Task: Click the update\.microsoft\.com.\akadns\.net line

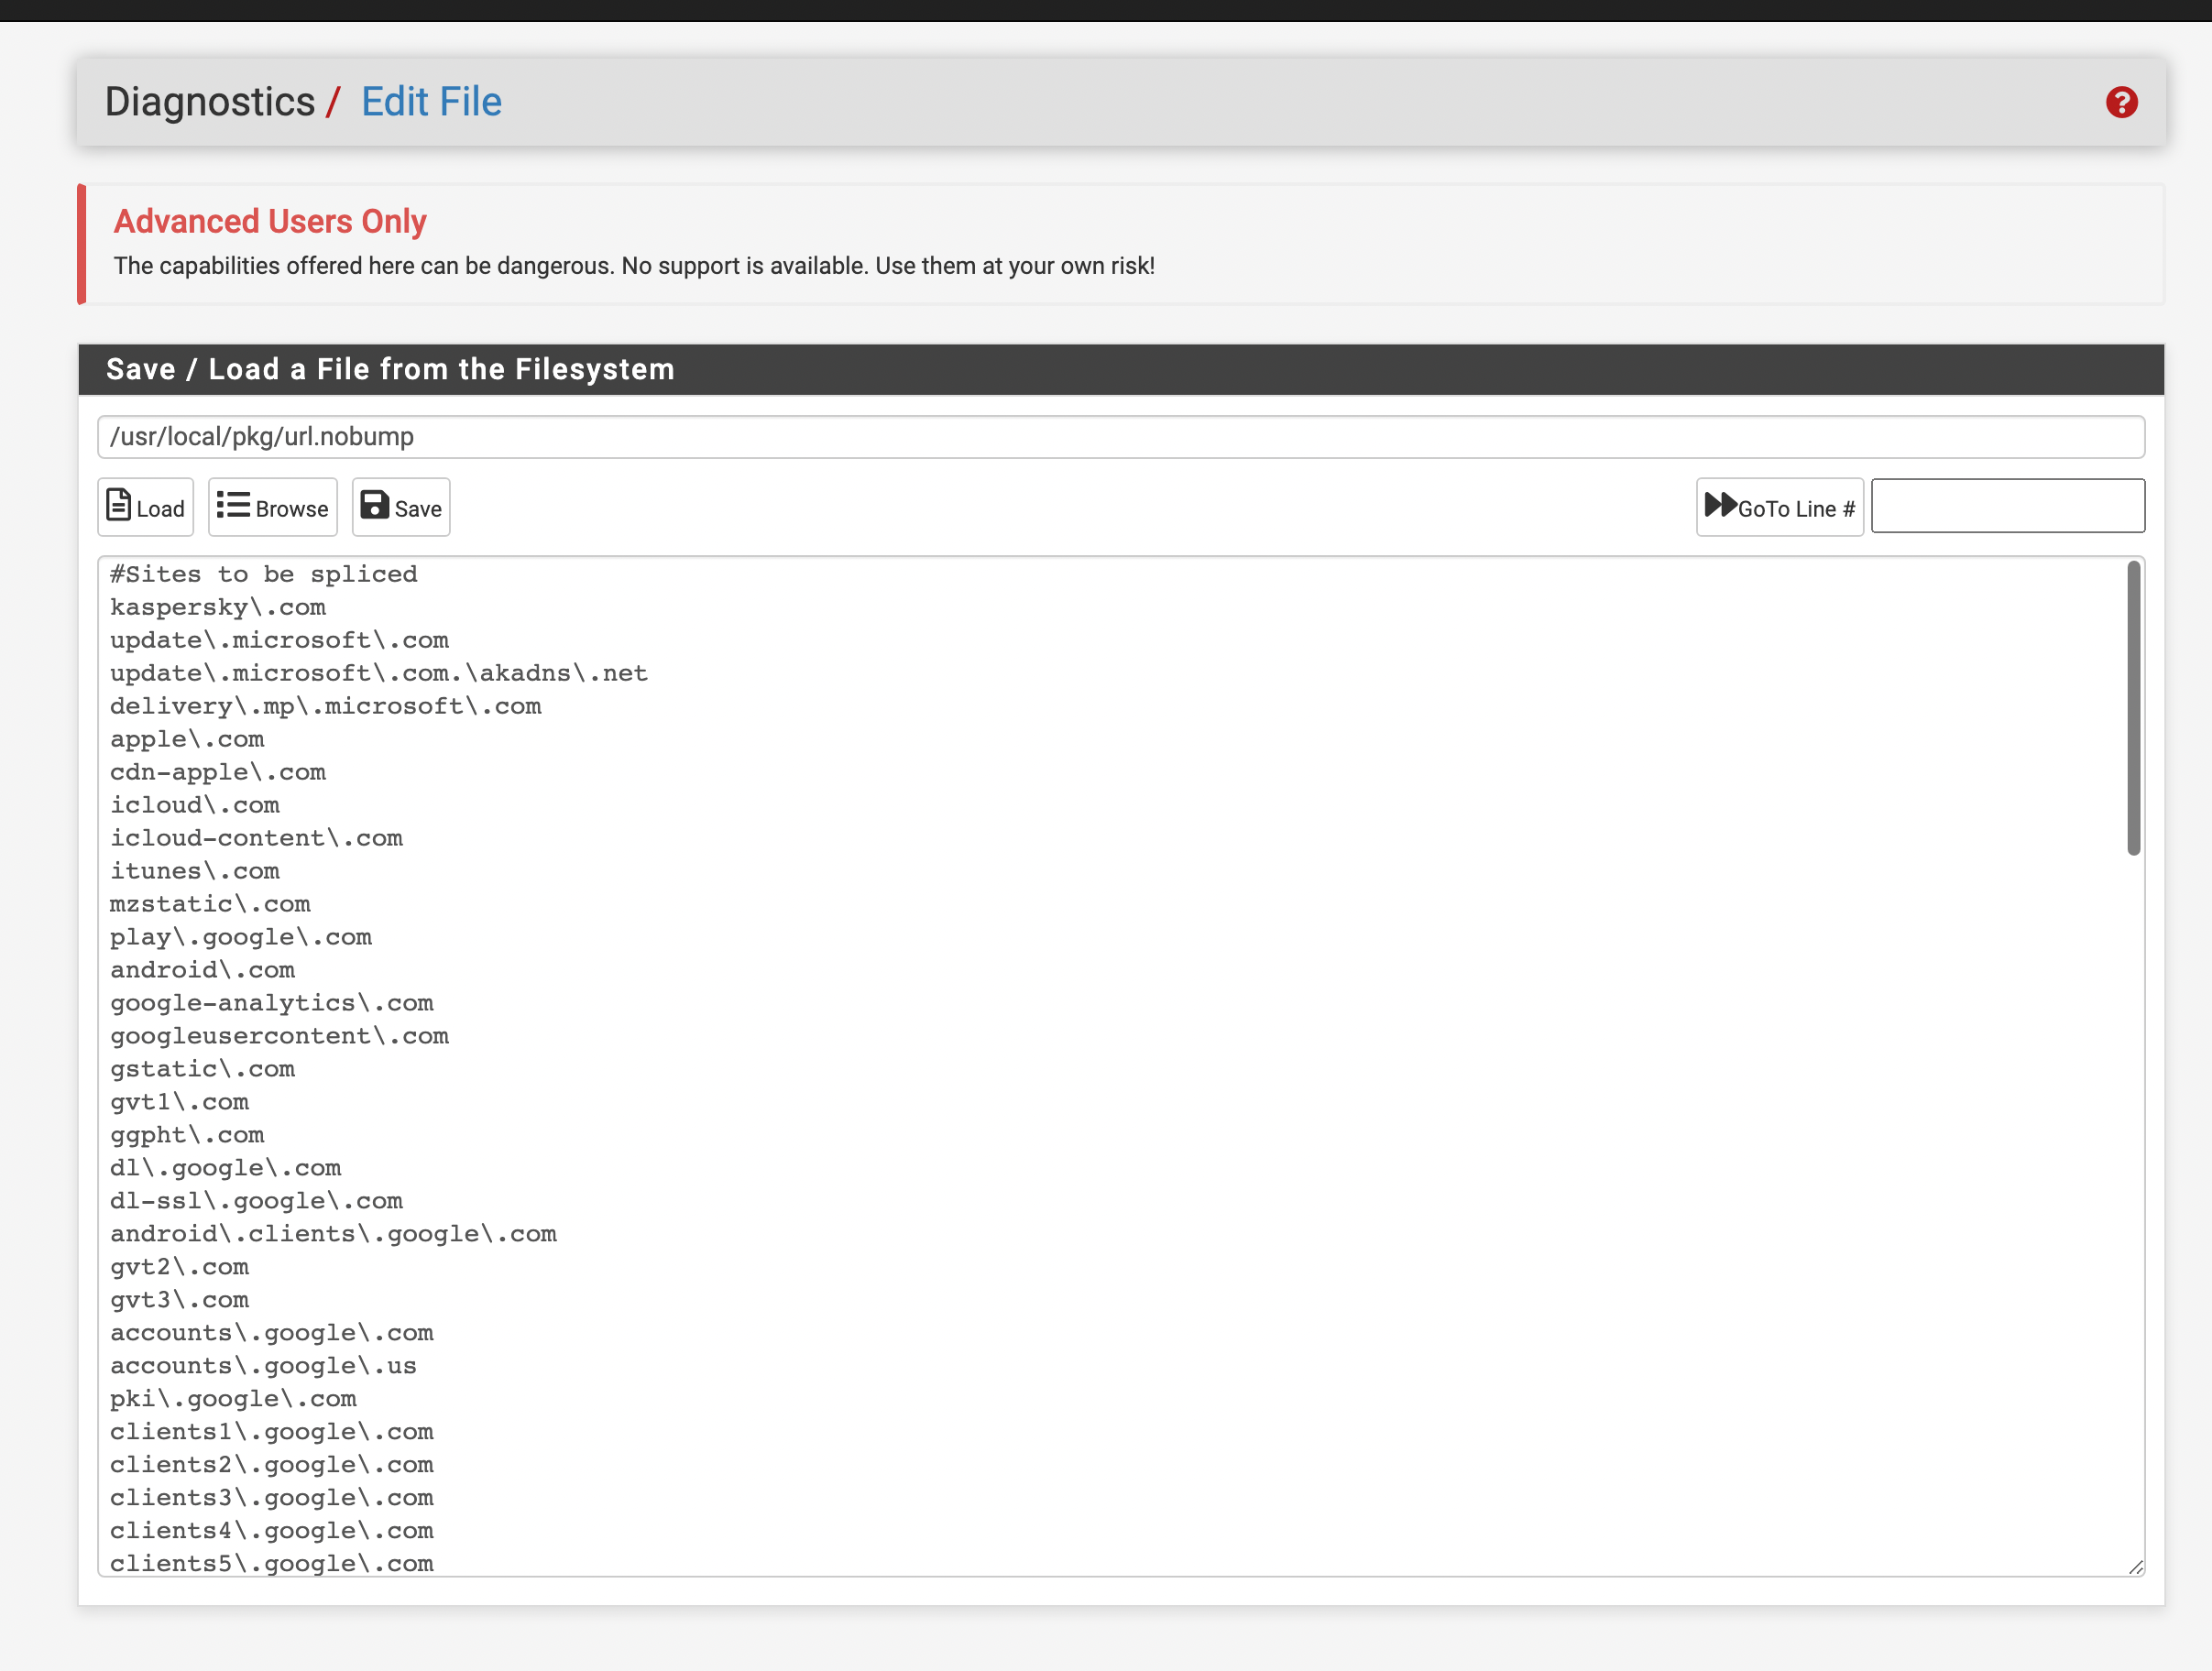Action: [379, 673]
